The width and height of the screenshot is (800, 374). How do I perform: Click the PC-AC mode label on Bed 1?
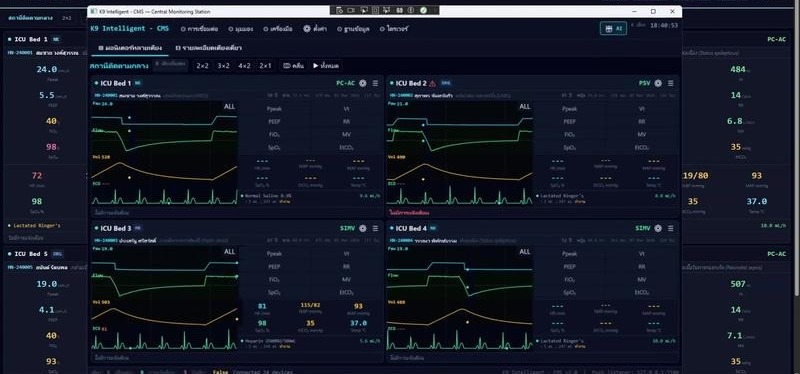pyautogui.click(x=345, y=83)
